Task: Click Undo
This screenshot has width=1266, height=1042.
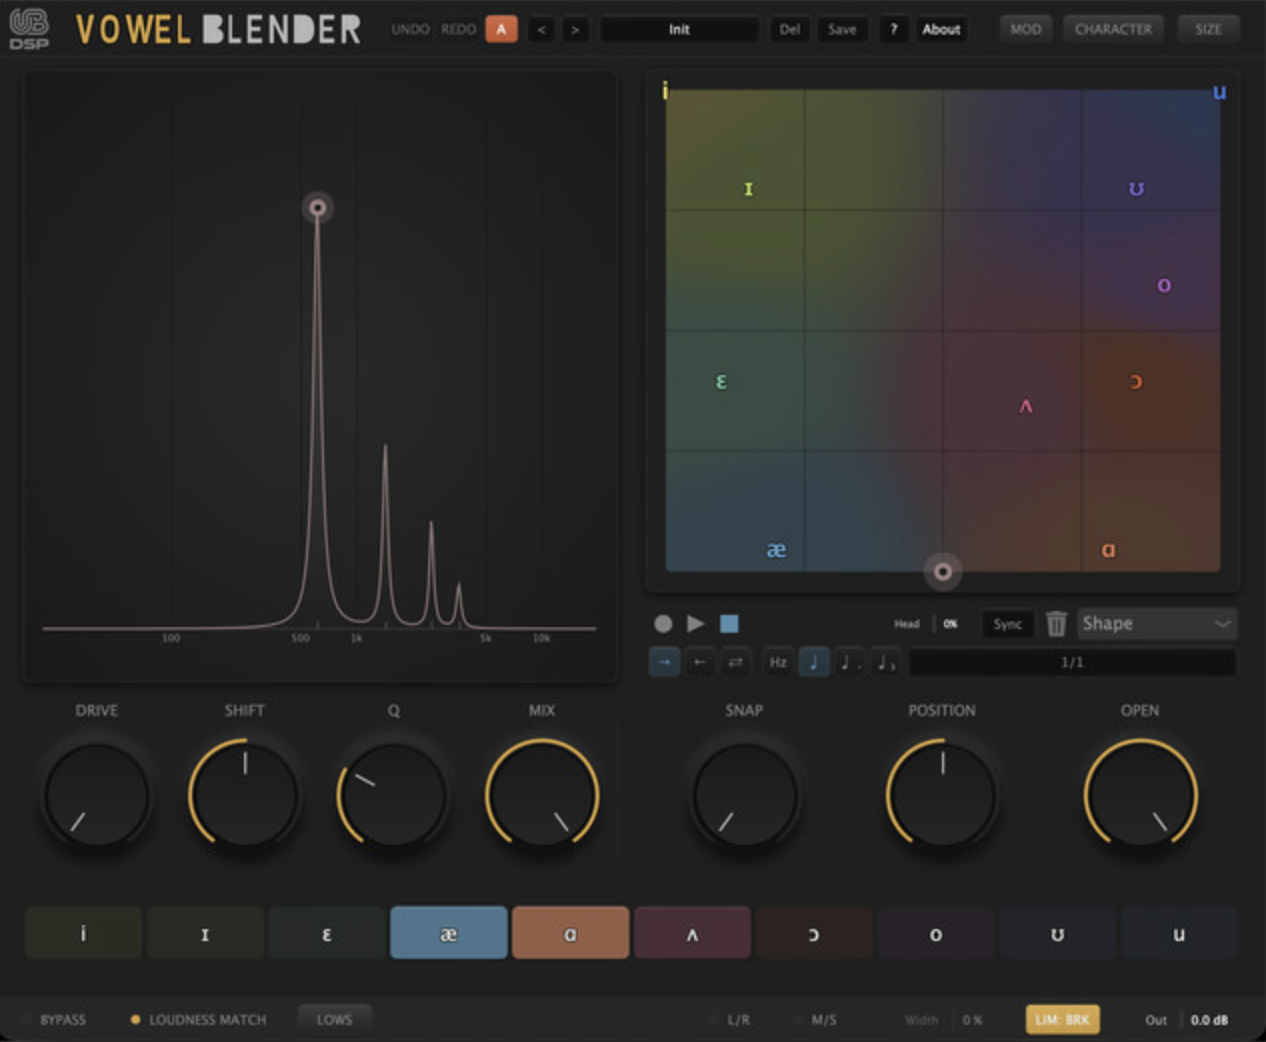Action: point(410,29)
